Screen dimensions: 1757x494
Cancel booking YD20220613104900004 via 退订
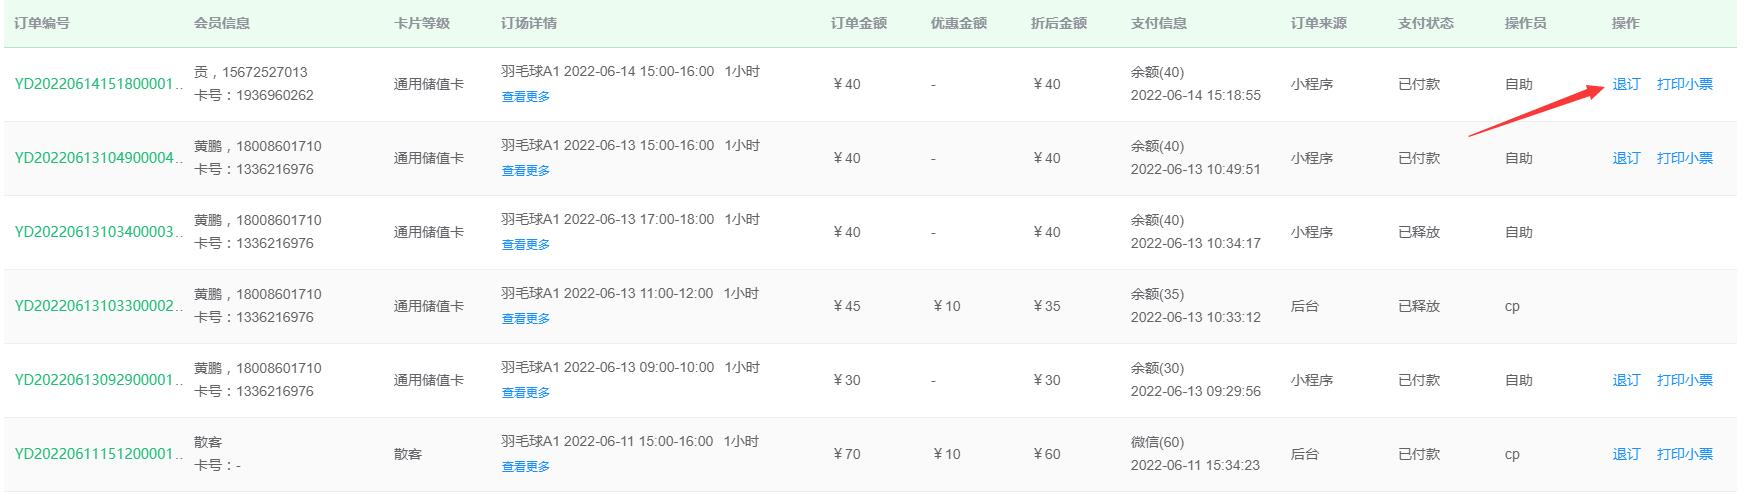(x=1626, y=159)
